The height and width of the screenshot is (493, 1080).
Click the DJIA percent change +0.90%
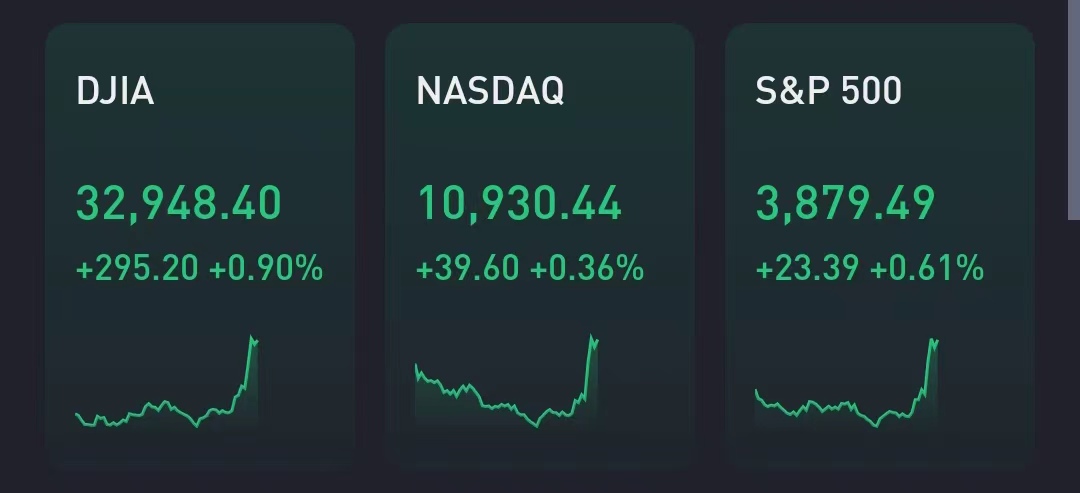pos(266,268)
